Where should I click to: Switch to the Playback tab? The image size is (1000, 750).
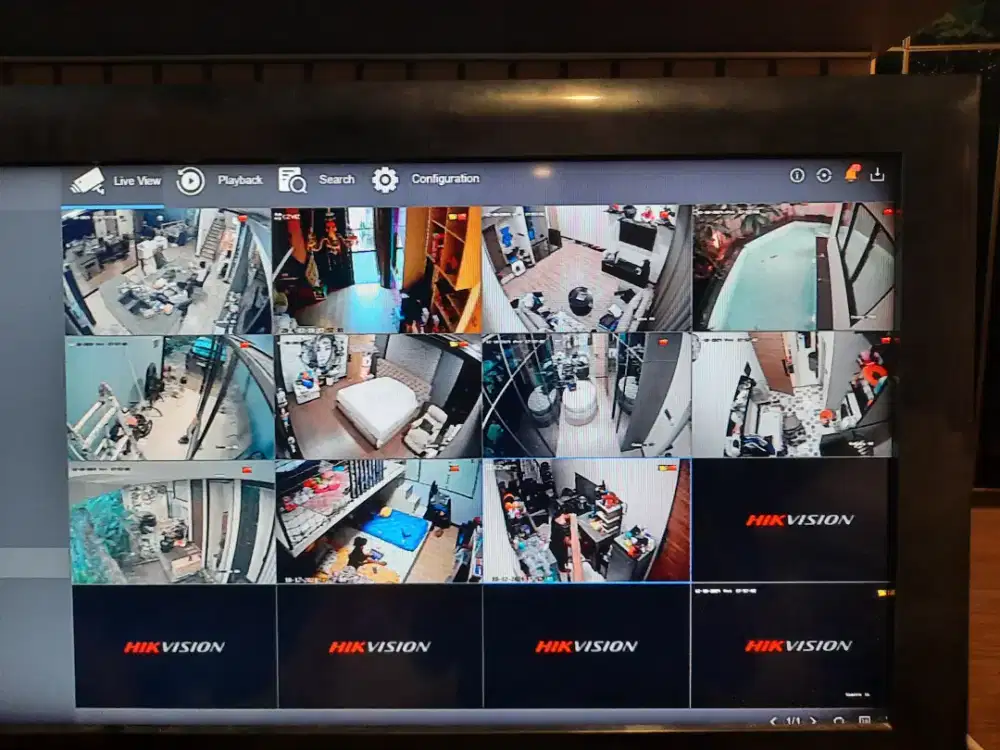pyautogui.click(x=240, y=180)
